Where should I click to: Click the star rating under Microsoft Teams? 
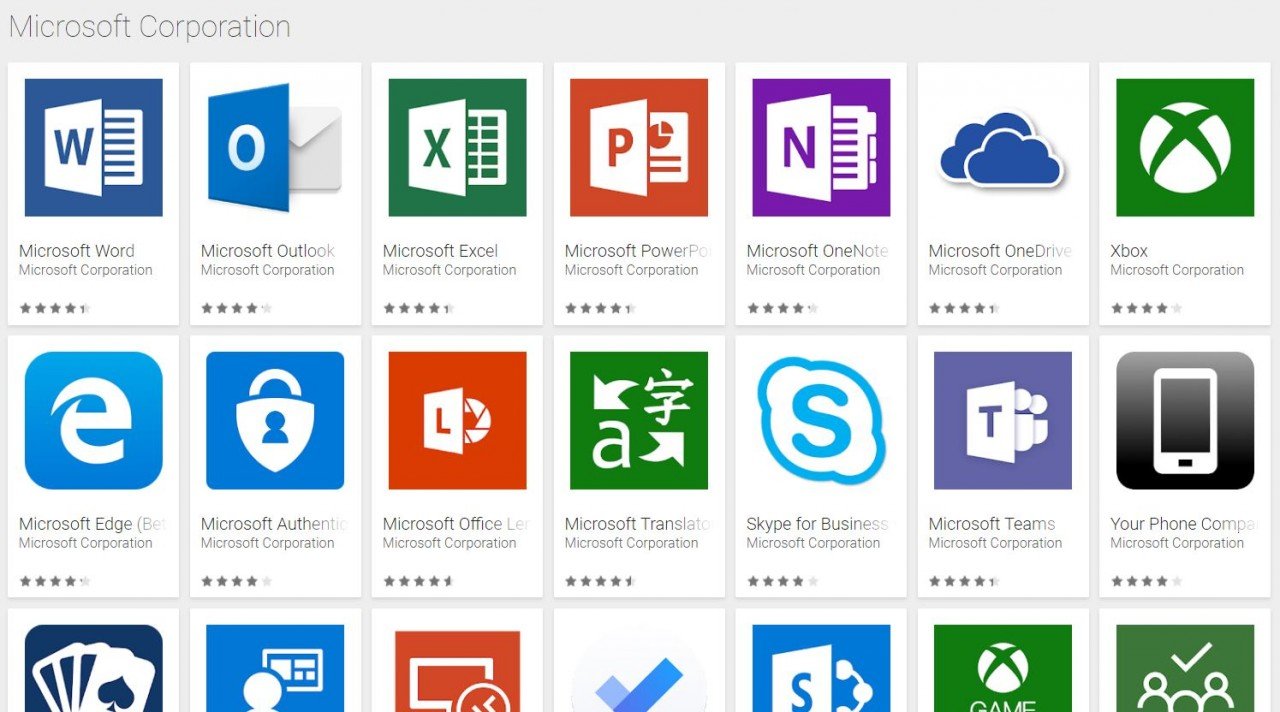tap(965, 581)
